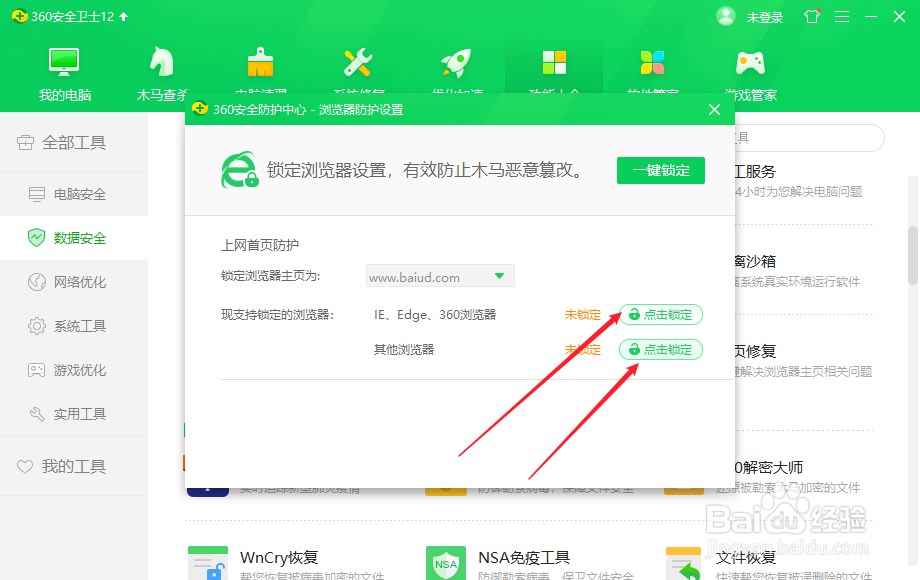Open the 主页修复 tool entry
Screen dimensions: 920x580
[755, 351]
